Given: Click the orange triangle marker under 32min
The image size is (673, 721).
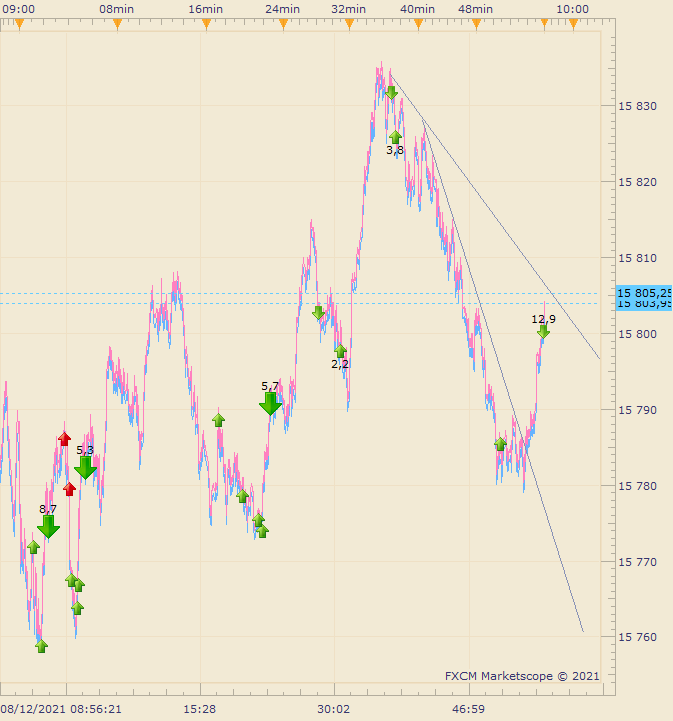Looking at the screenshot, I should tap(349, 24).
